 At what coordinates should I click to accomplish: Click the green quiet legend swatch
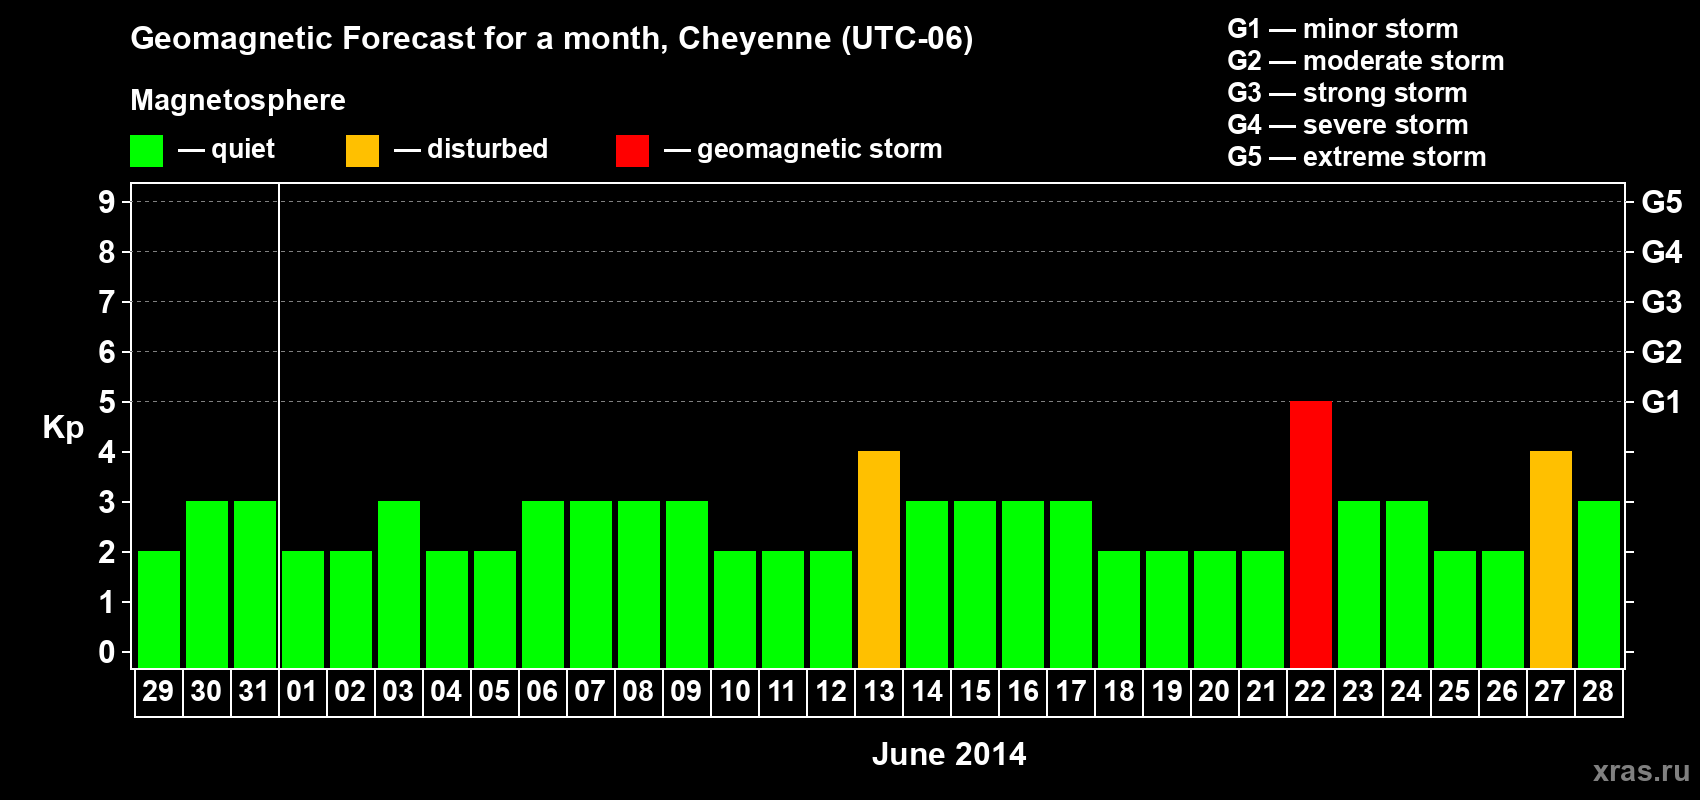[146, 151]
